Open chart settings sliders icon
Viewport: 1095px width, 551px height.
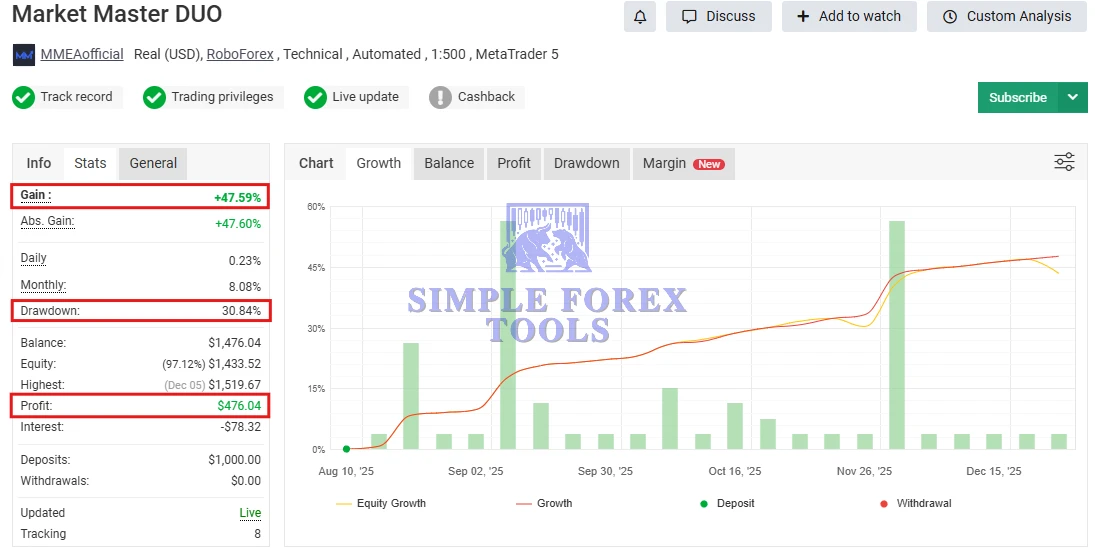tap(1064, 162)
